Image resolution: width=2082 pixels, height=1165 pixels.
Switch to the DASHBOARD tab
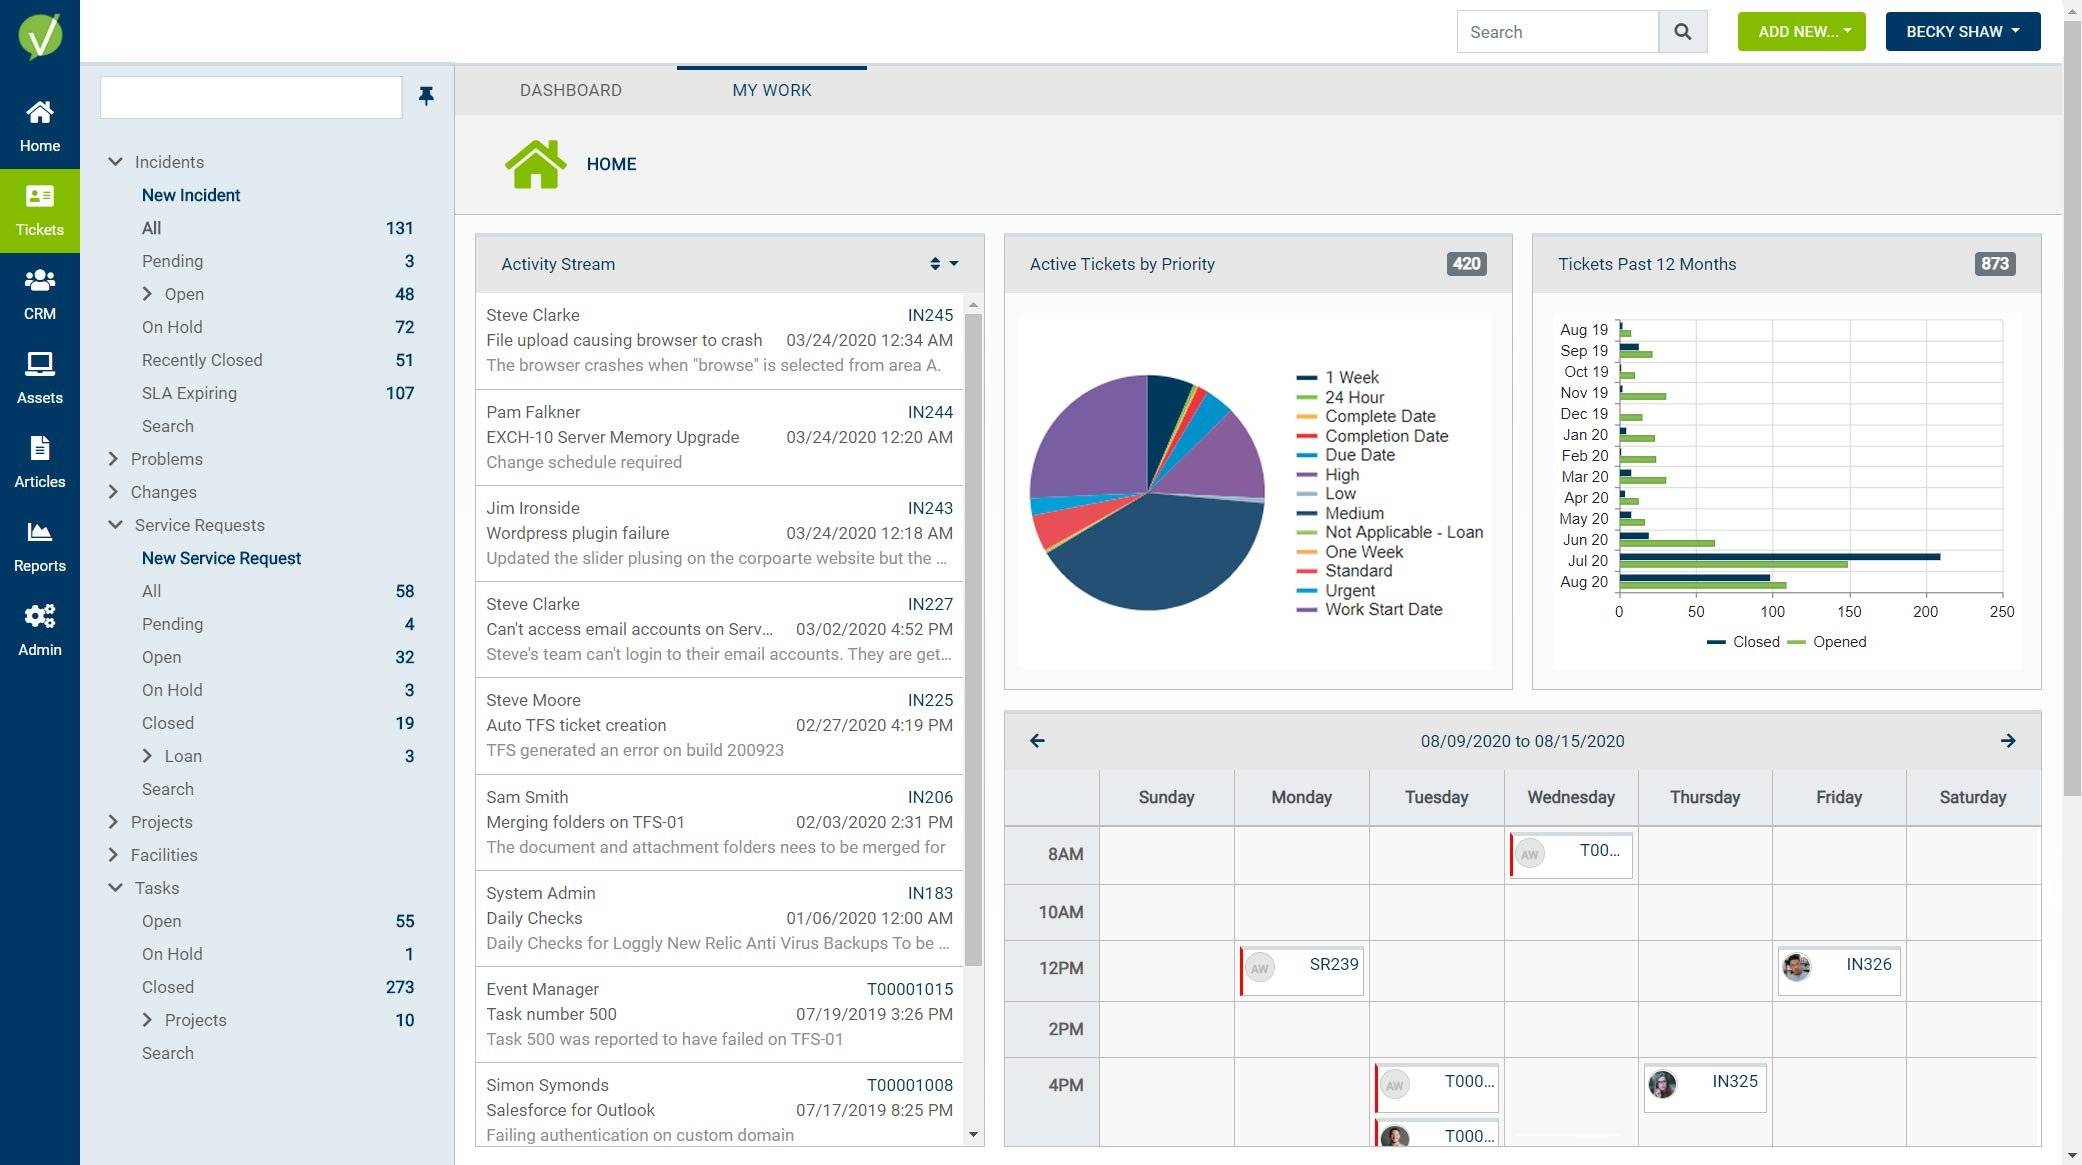[570, 90]
